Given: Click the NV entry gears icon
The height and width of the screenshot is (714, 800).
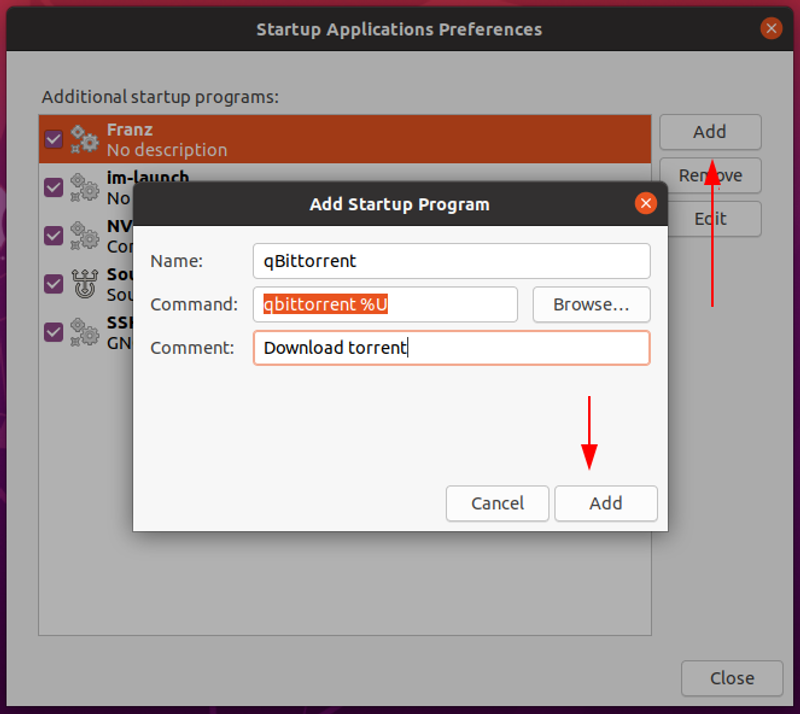Looking at the screenshot, I should pyautogui.click(x=84, y=235).
